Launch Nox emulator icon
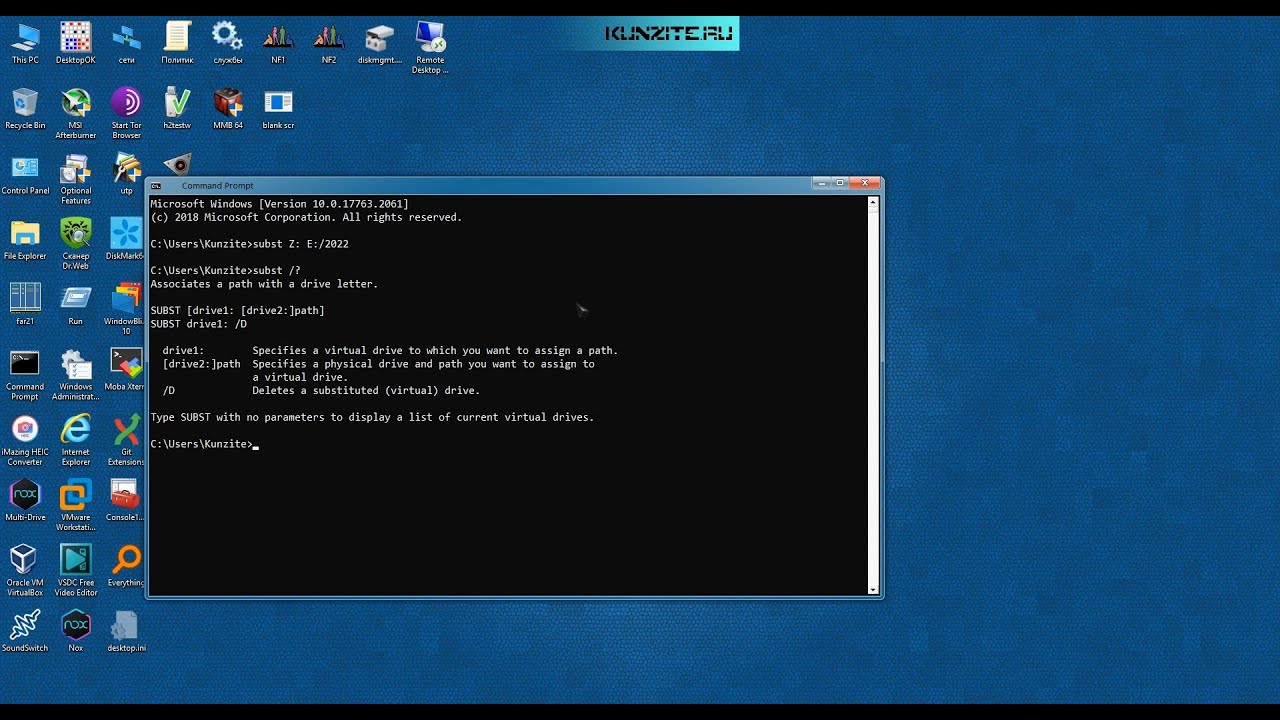 pos(76,631)
